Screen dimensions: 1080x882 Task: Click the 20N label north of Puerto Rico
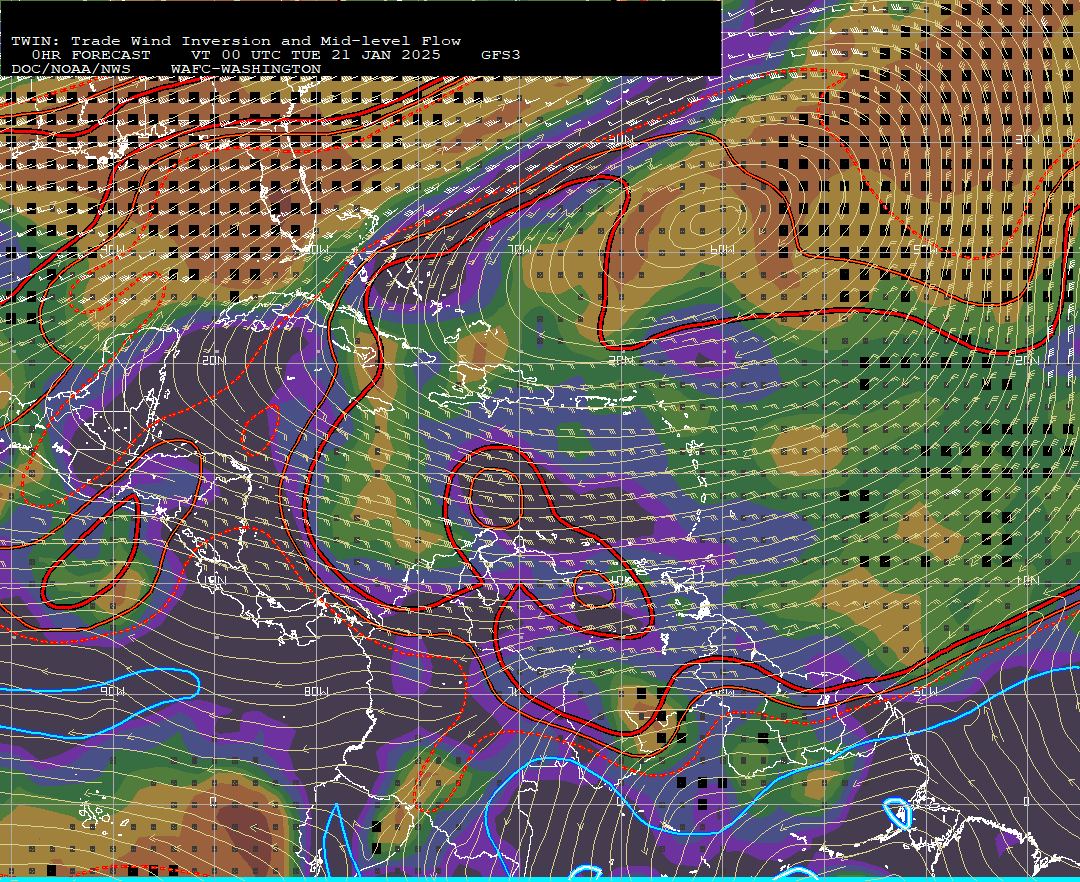coord(621,360)
